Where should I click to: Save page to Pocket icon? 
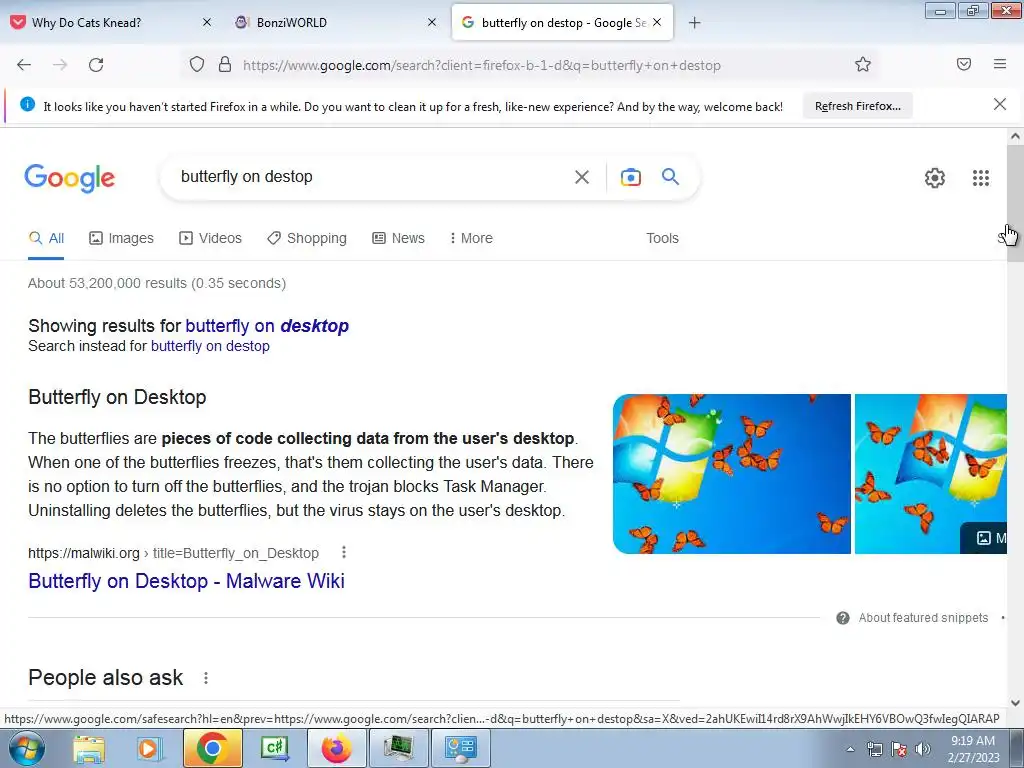(964, 64)
